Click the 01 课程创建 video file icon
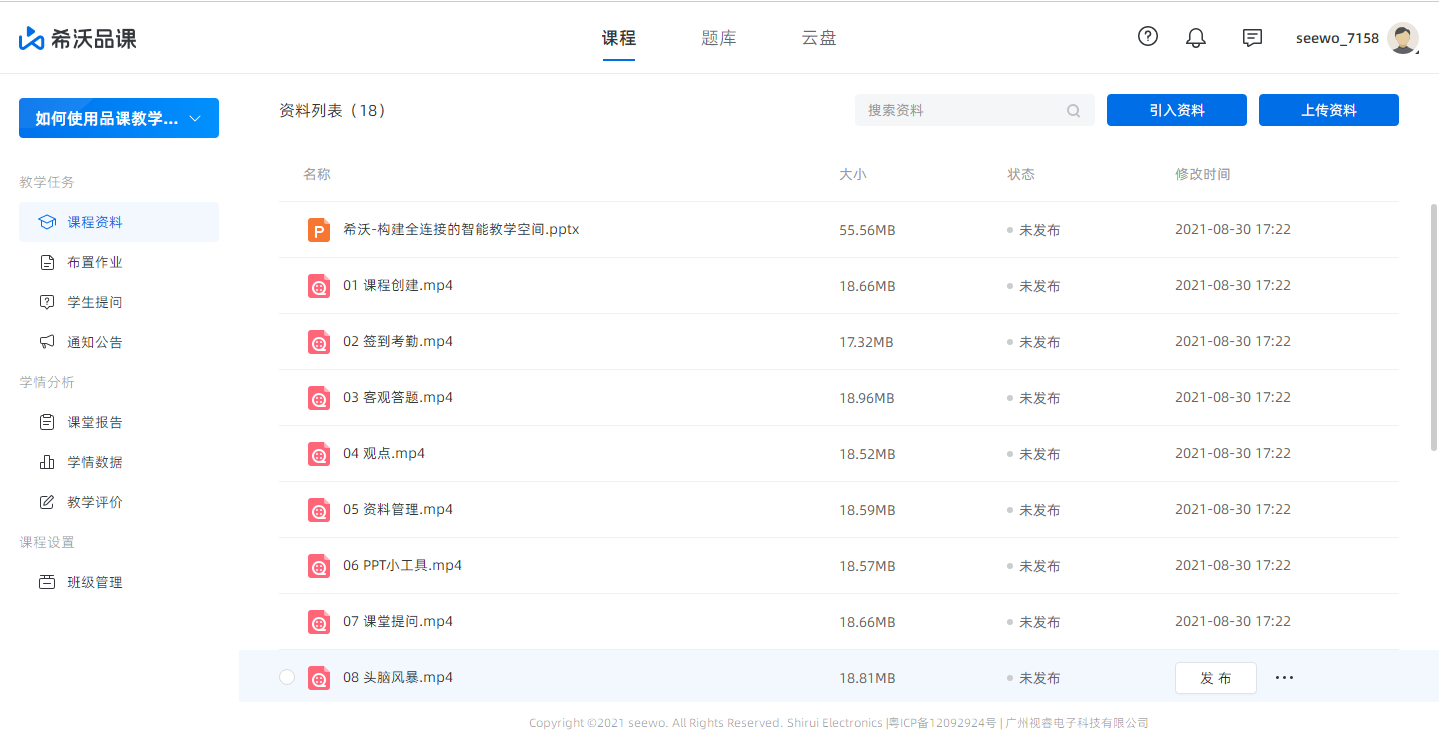This screenshot has height=737, width=1439. click(x=319, y=286)
